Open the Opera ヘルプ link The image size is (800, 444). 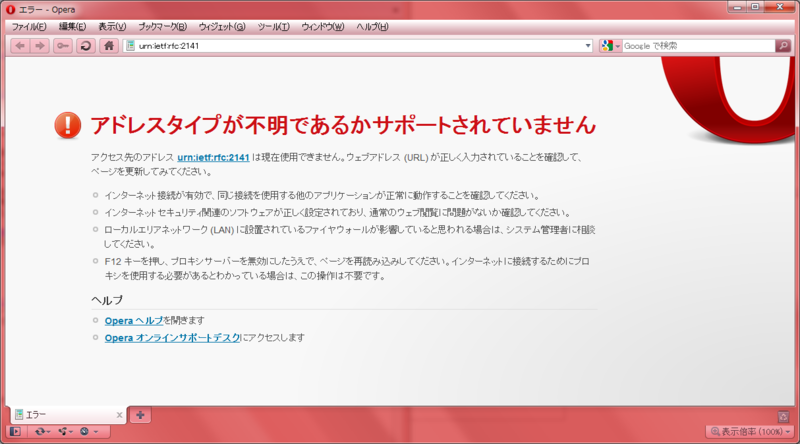pyautogui.click(x=134, y=320)
